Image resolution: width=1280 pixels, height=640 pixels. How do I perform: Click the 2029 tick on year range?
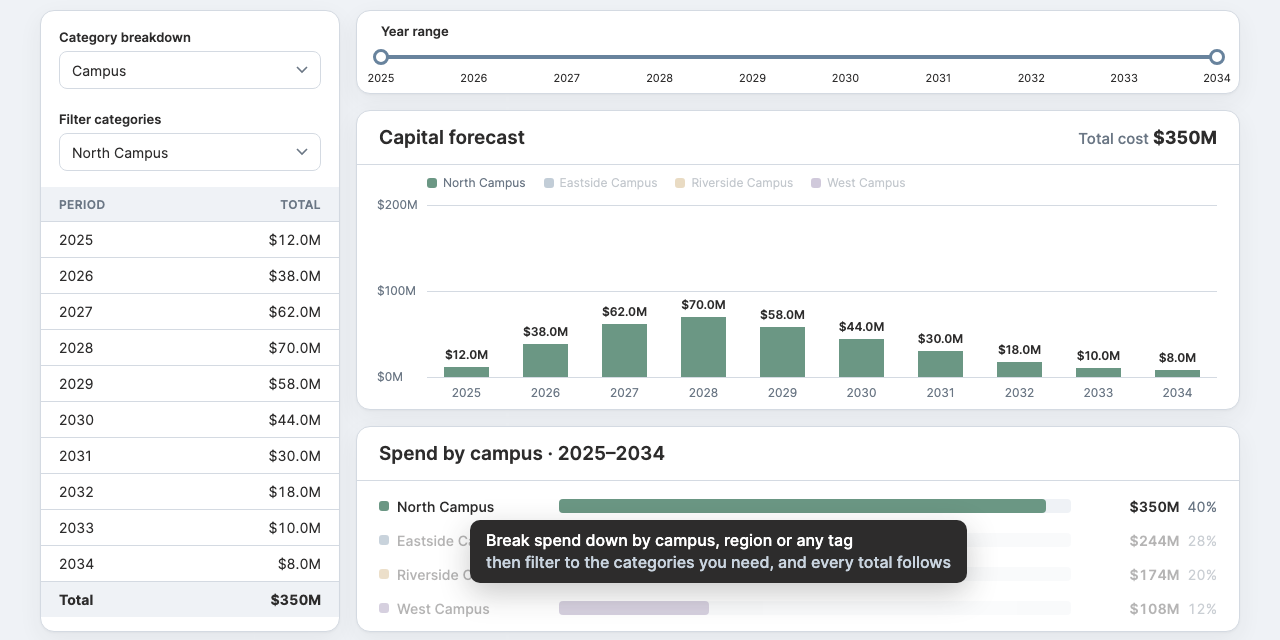point(752,78)
